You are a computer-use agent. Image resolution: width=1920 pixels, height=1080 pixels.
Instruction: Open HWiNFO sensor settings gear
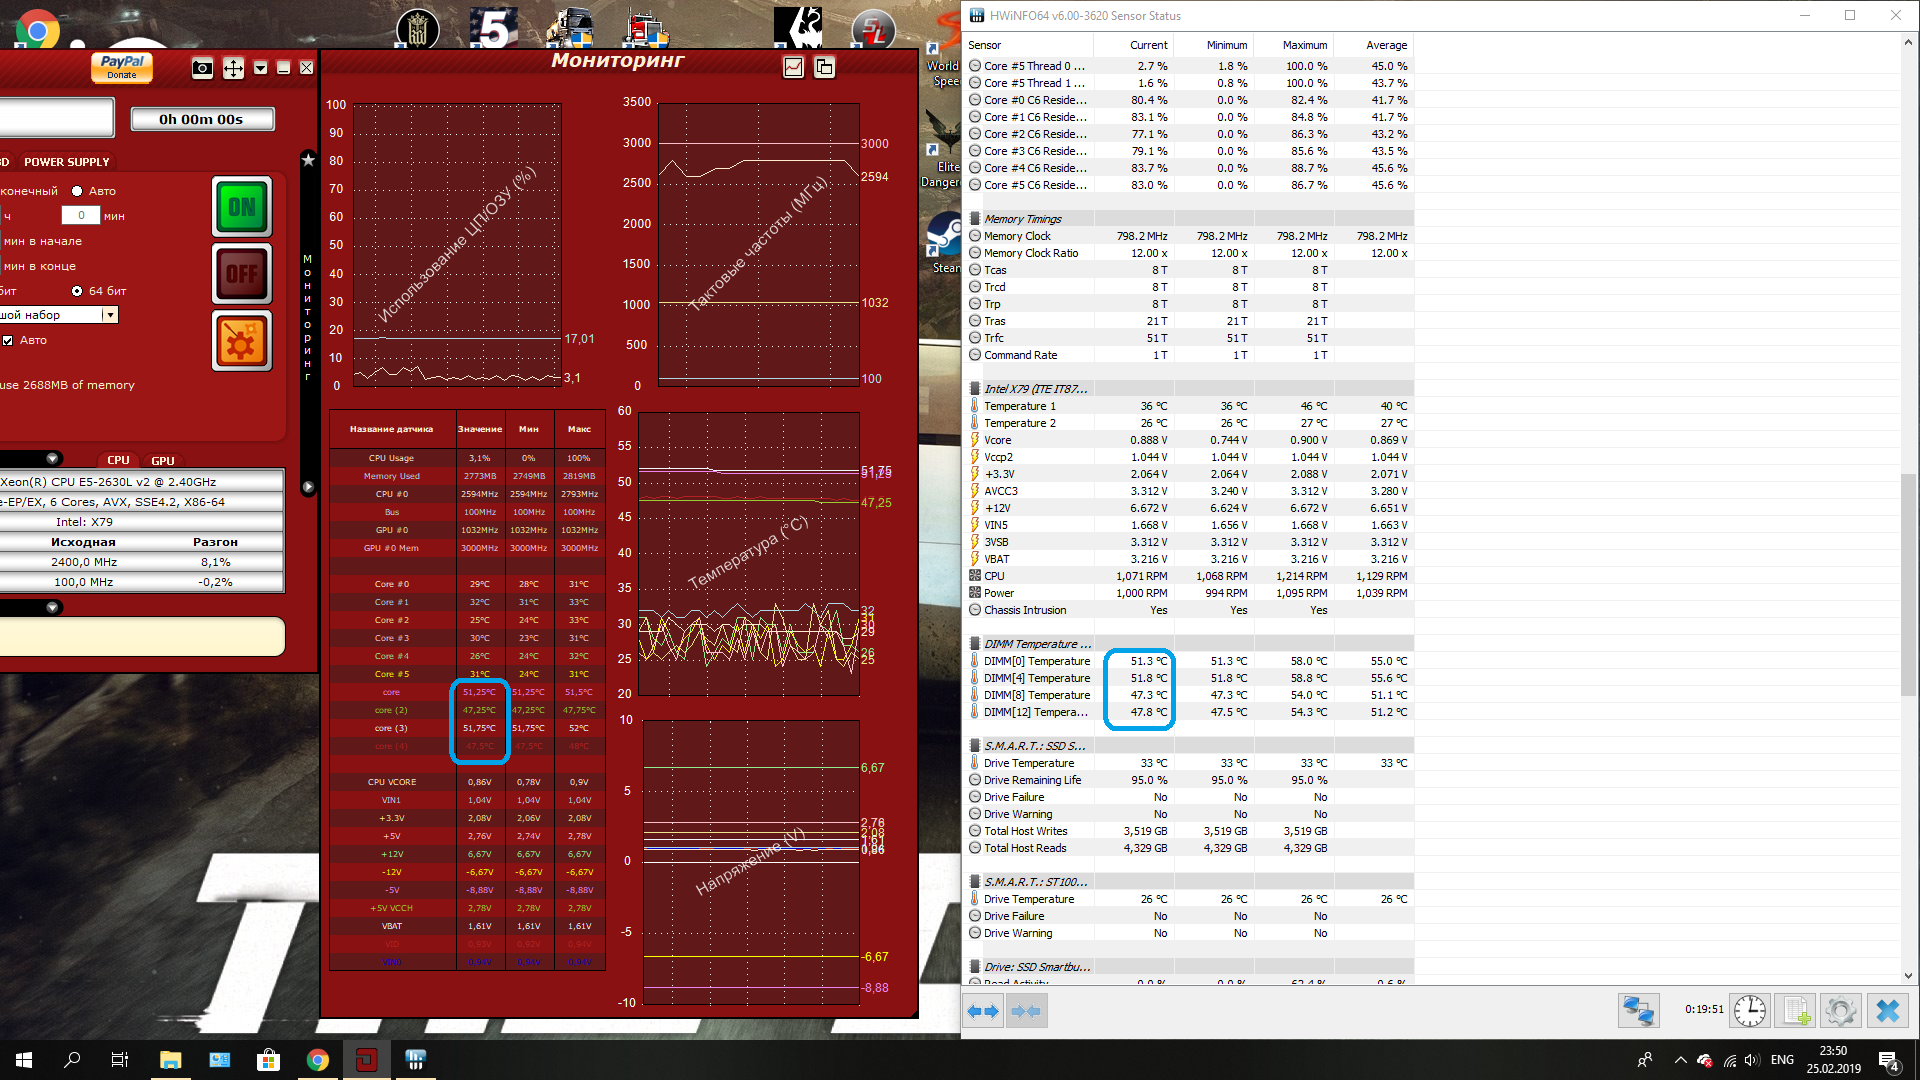(x=1840, y=1011)
